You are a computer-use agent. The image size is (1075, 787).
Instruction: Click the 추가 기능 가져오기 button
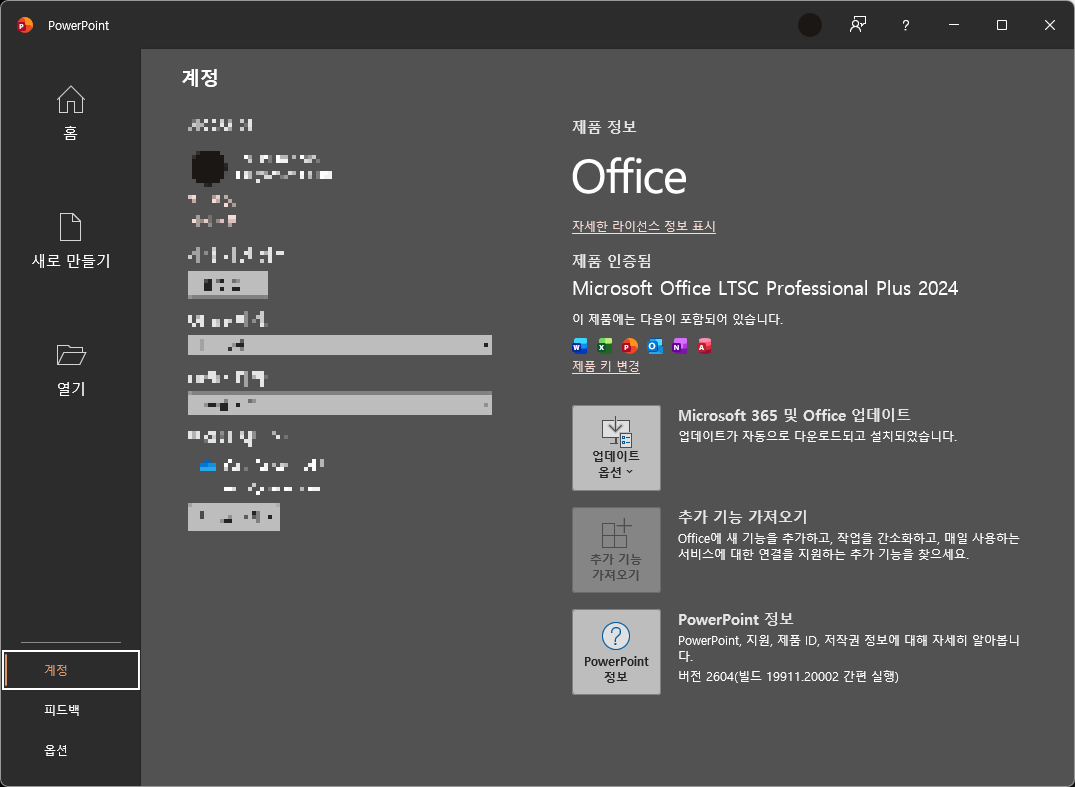[616, 550]
